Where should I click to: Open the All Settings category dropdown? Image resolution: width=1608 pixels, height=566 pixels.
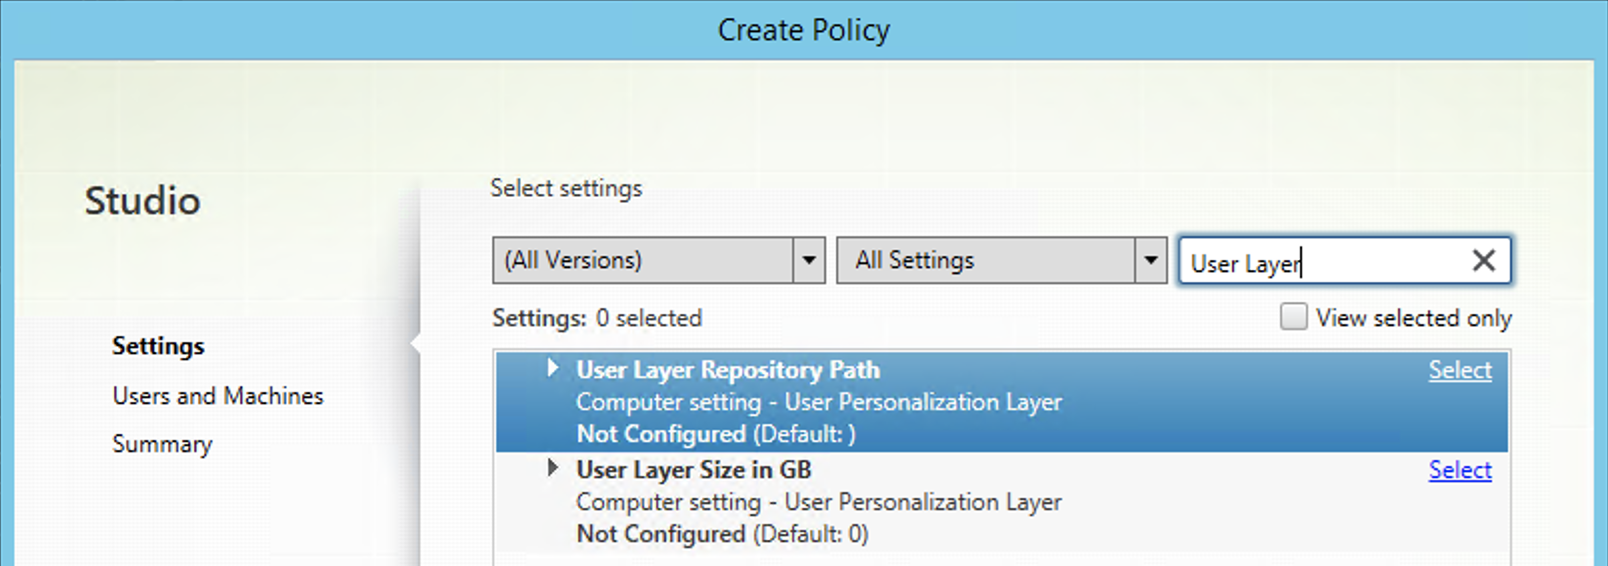click(x=1002, y=260)
